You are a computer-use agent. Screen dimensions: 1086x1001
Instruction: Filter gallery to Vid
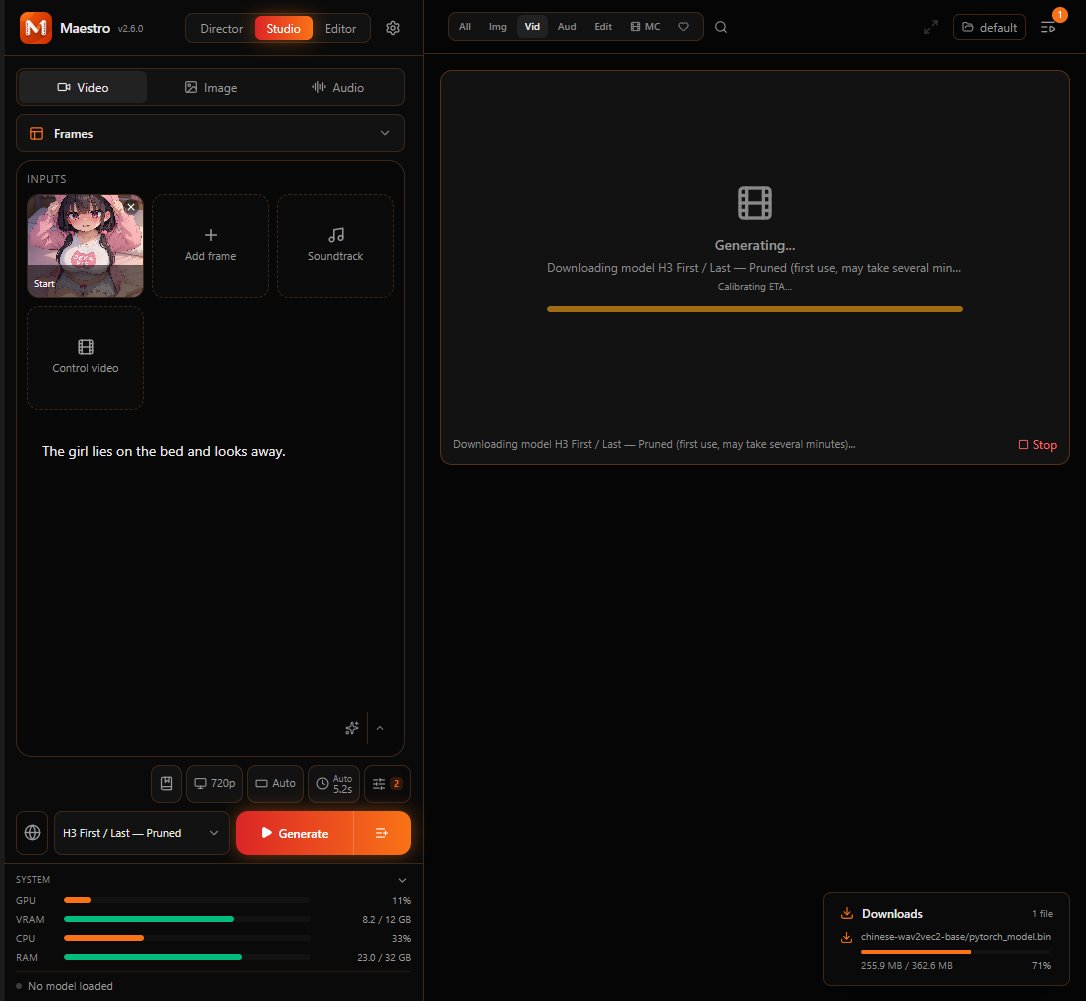coord(532,26)
